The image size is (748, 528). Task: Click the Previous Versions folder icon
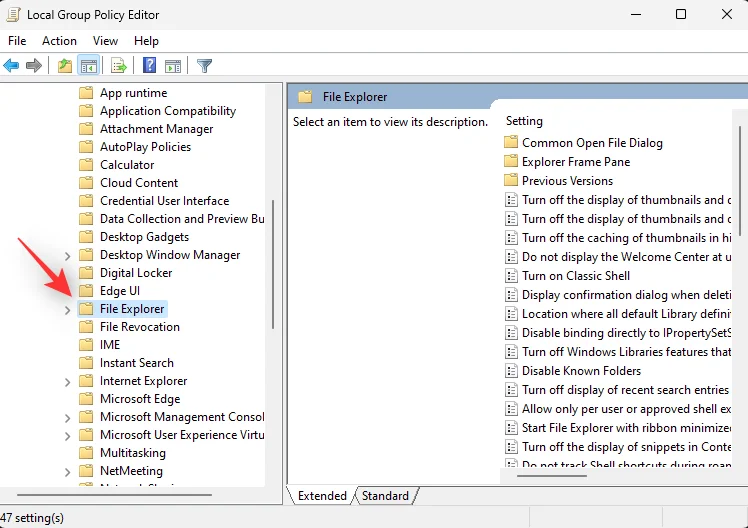pyautogui.click(x=511, y=180)
